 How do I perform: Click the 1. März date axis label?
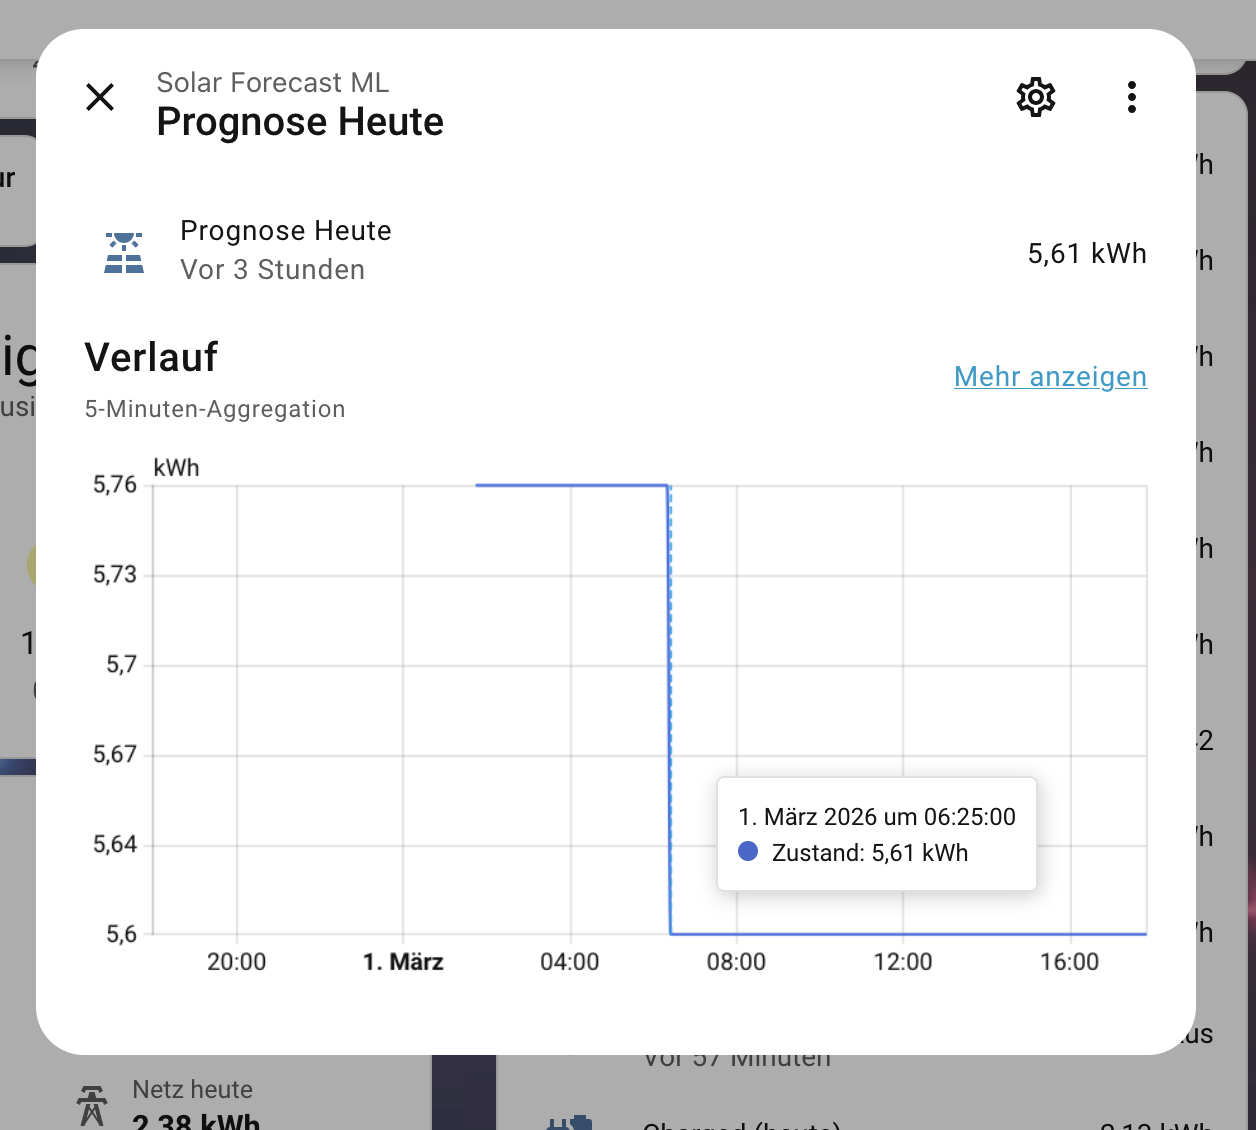[403, 962]
